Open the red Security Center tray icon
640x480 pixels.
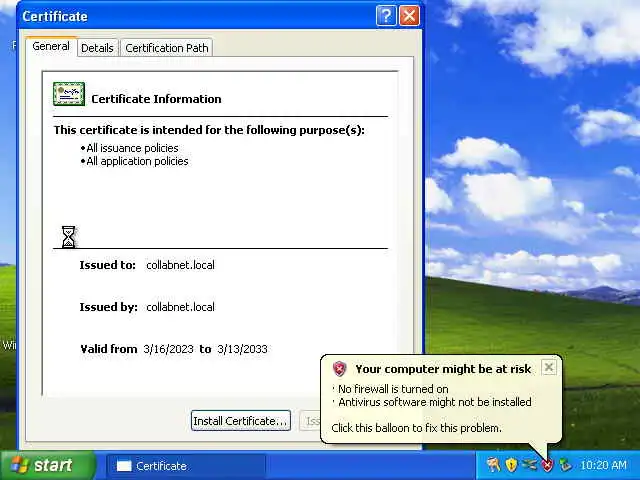(x=547, y=465)
